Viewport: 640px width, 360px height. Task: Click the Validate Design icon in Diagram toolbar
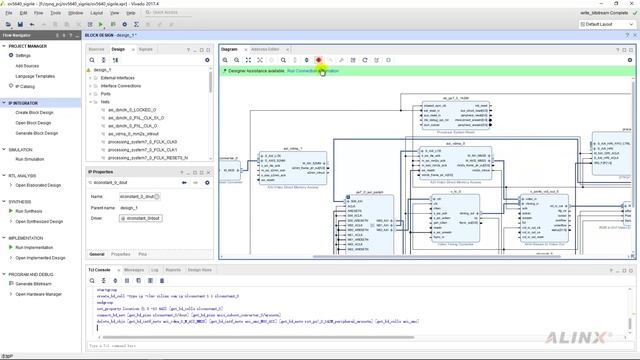[353, 60]
